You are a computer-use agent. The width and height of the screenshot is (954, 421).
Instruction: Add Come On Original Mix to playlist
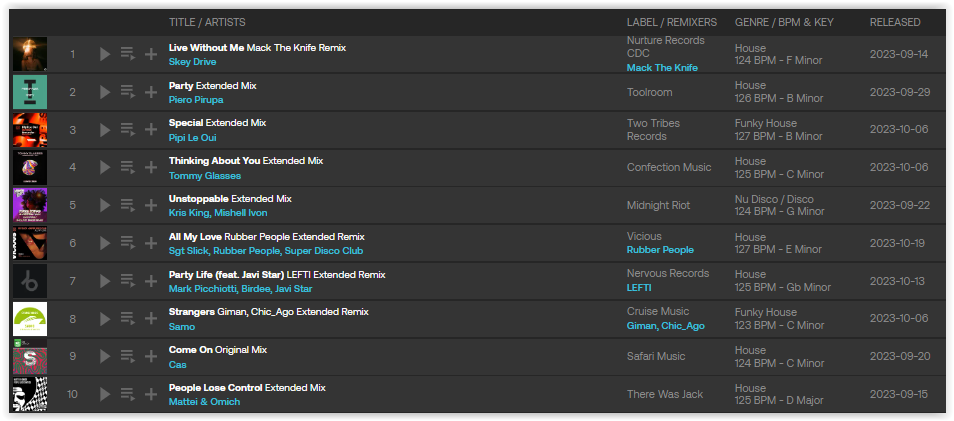point(150,357)
